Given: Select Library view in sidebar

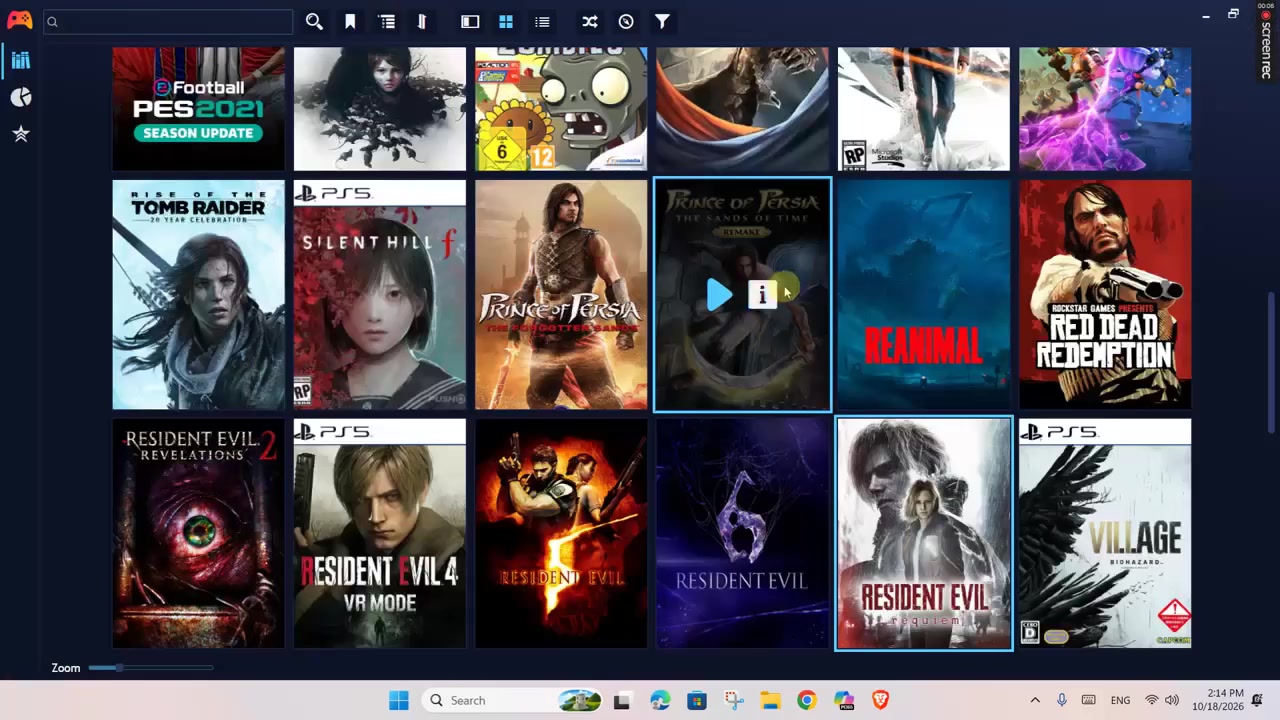Looking at the screenshot, I should click(20, 60).
